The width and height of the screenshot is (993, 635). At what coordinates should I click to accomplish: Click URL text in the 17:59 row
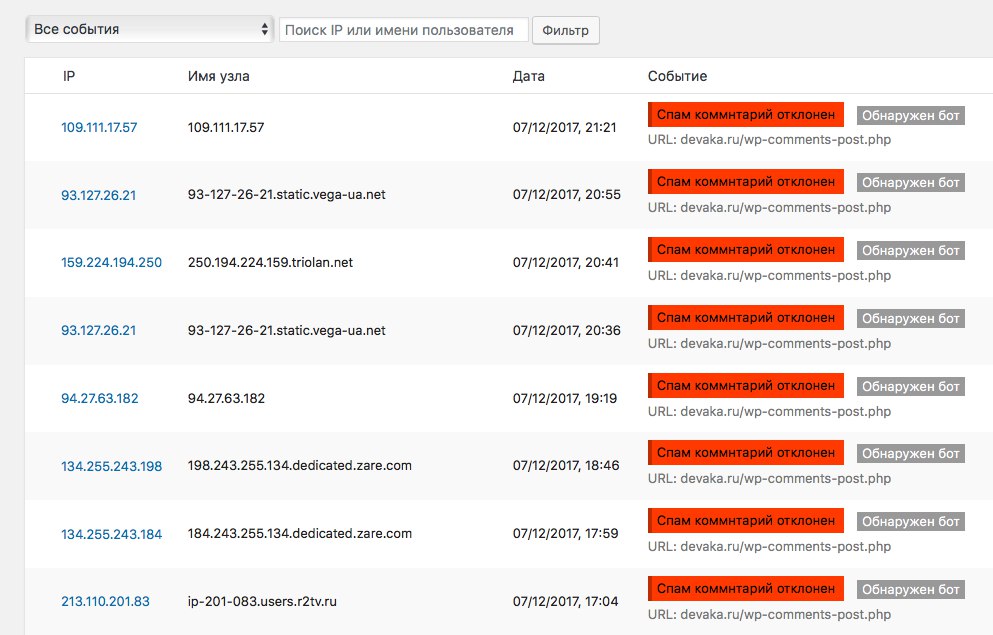[x=769, y=546]
